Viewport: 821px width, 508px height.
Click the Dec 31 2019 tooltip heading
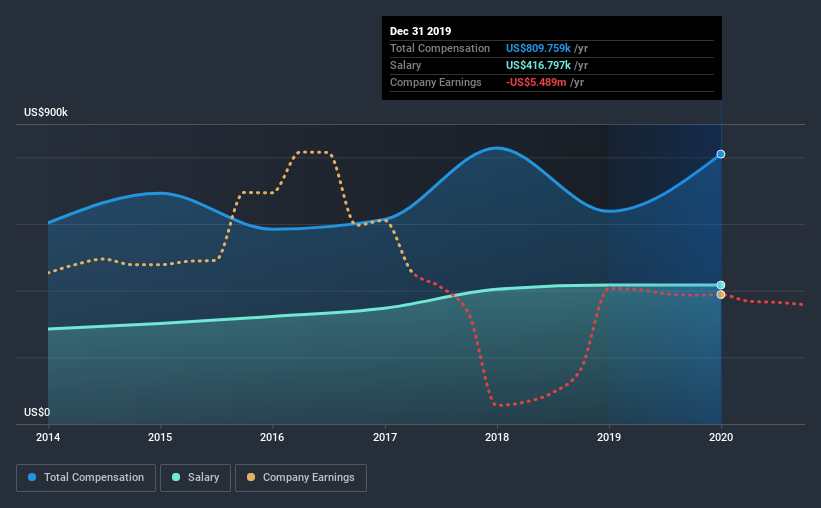[x=420, y=31]
